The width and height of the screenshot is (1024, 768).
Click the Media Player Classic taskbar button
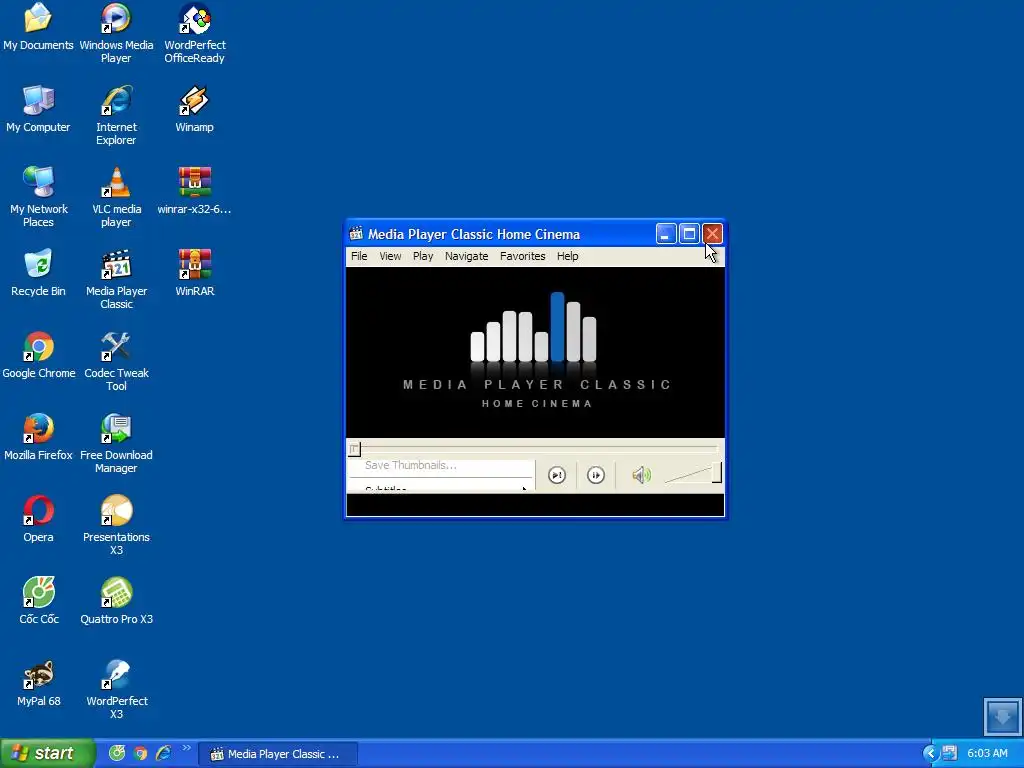[x=278, y=754]
